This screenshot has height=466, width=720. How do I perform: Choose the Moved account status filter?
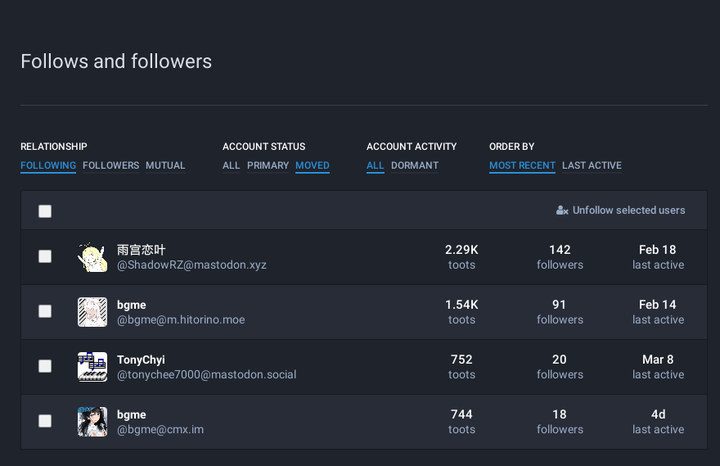coord(312,166)
